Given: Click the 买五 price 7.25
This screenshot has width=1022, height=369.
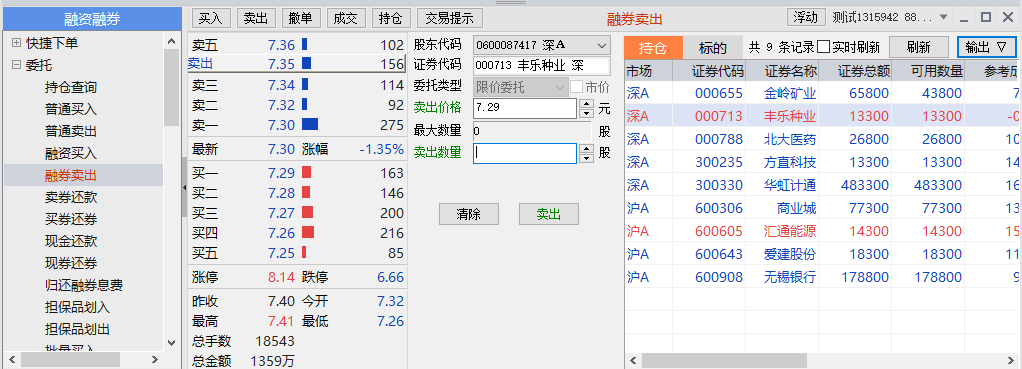Looking at the screenshot, I should 281,252.
